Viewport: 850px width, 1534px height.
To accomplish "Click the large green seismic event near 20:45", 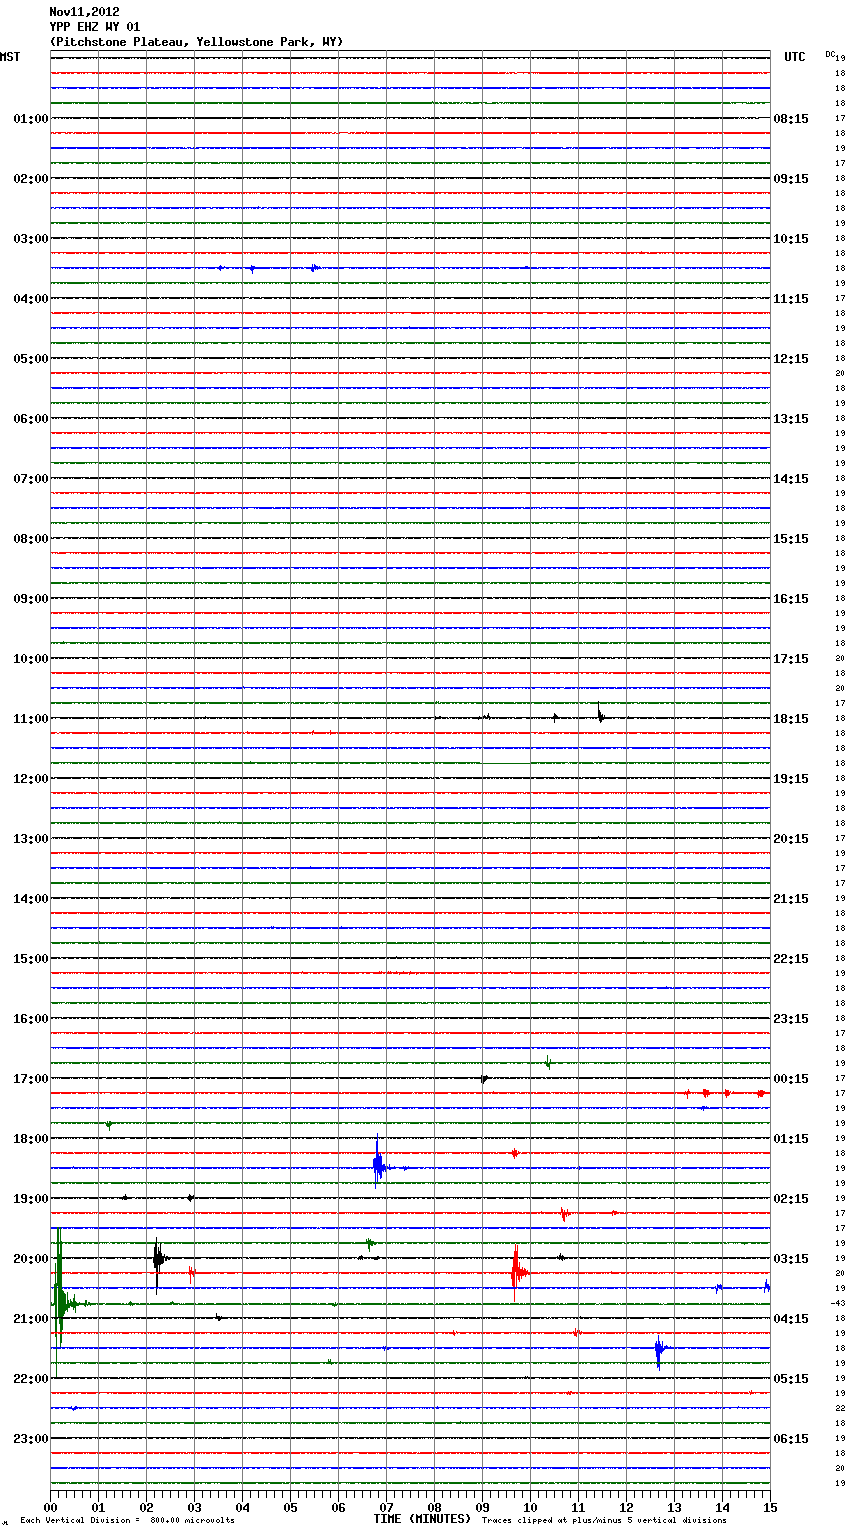I will pos(60,1302).
